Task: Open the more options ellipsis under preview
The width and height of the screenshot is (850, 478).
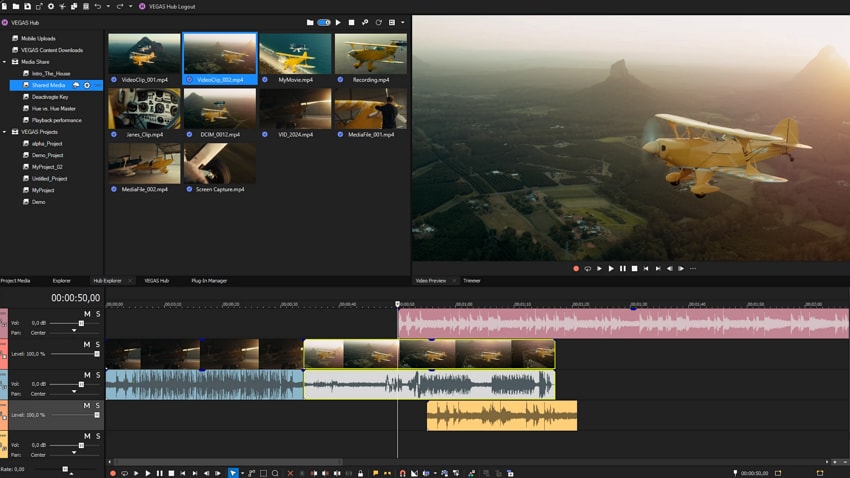Action: pyautogui.click(x=693, y=268)
